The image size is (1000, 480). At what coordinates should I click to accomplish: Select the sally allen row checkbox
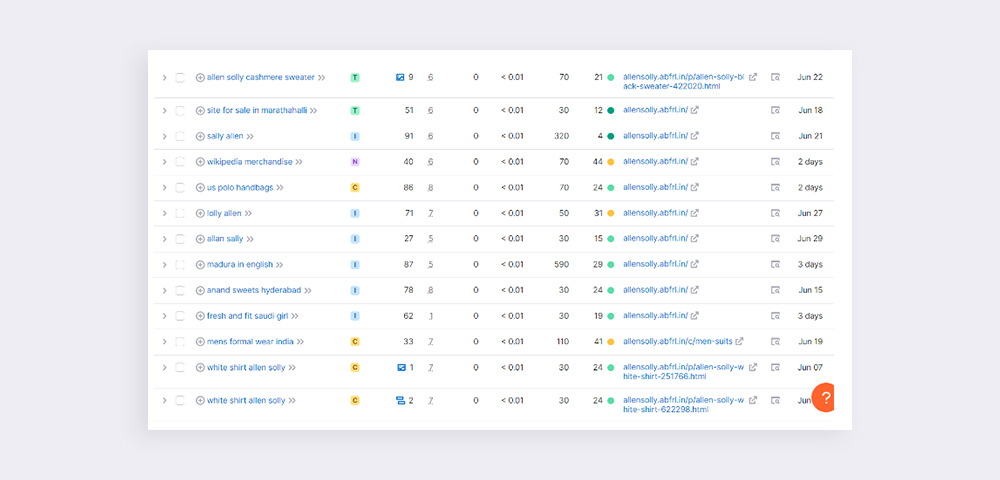click(x=180, y=136)
